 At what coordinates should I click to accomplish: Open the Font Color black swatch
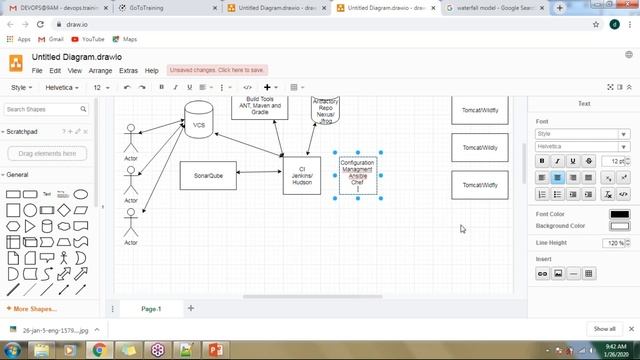tap(620, 214)
